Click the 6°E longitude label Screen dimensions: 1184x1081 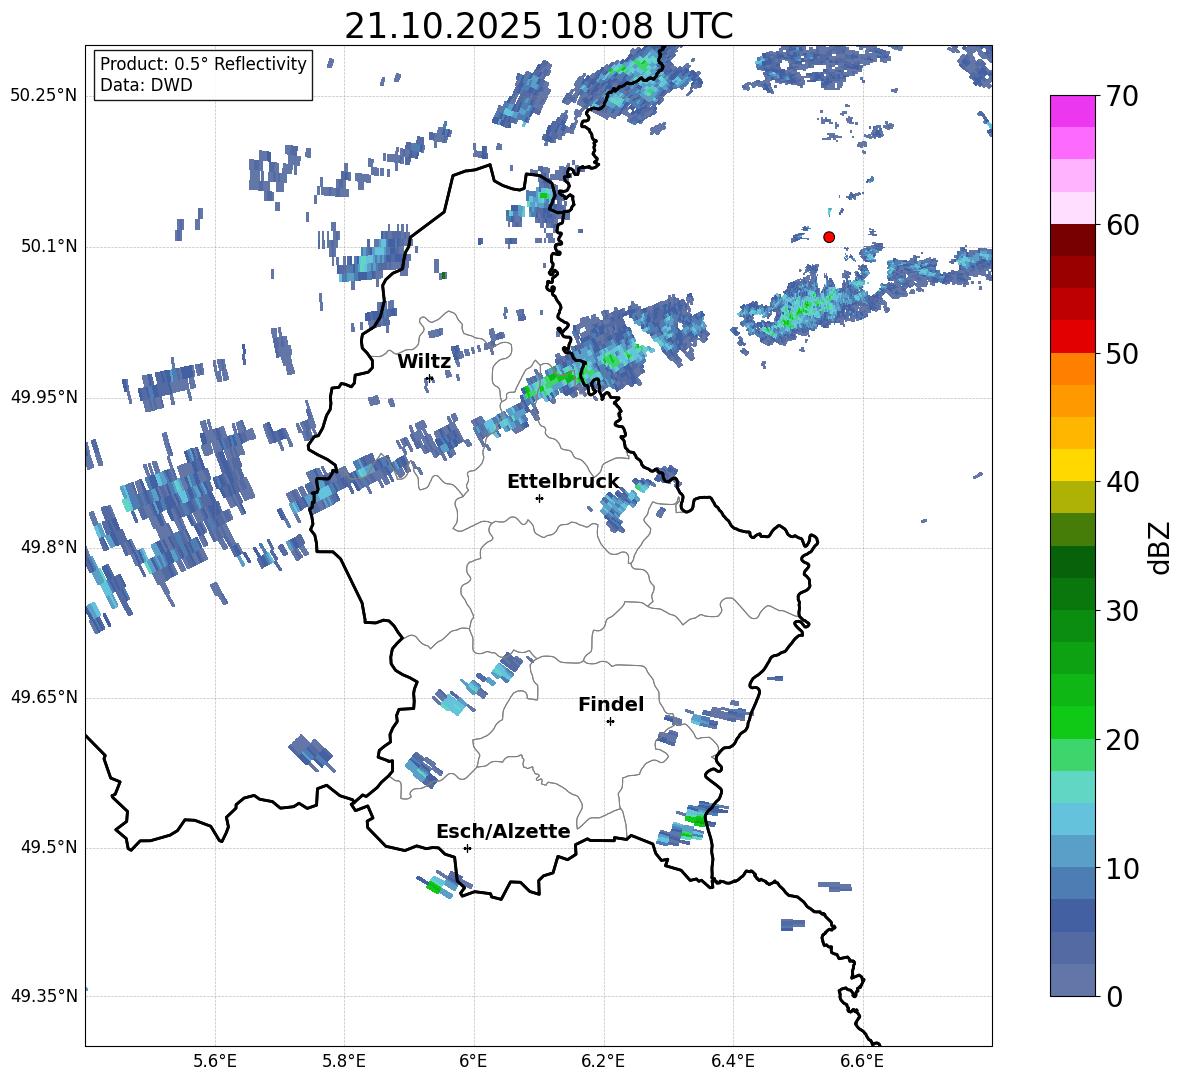(x=473, y=1061)
